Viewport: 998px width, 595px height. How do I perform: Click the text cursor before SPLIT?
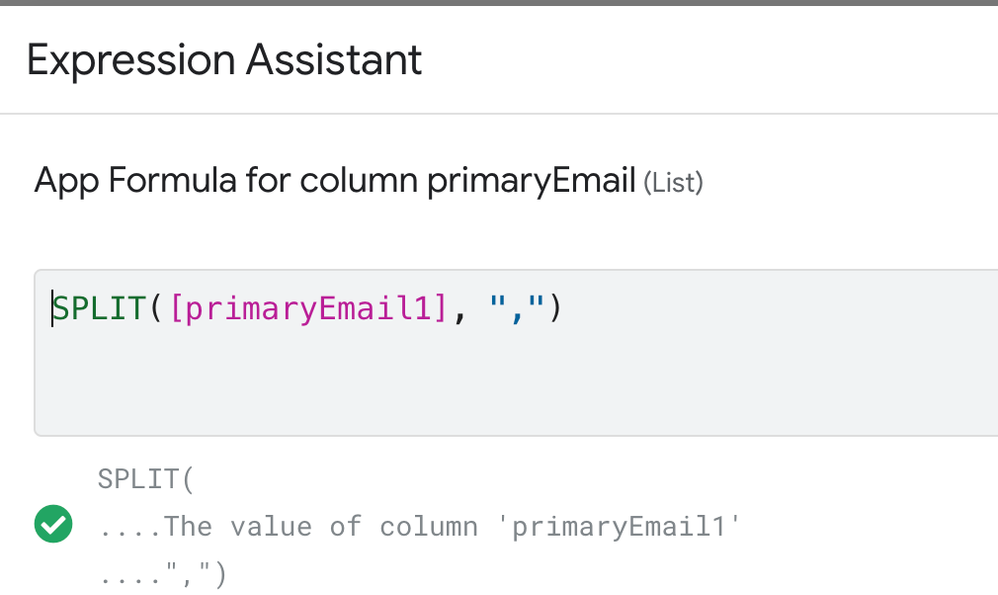[x=52, y=309]
